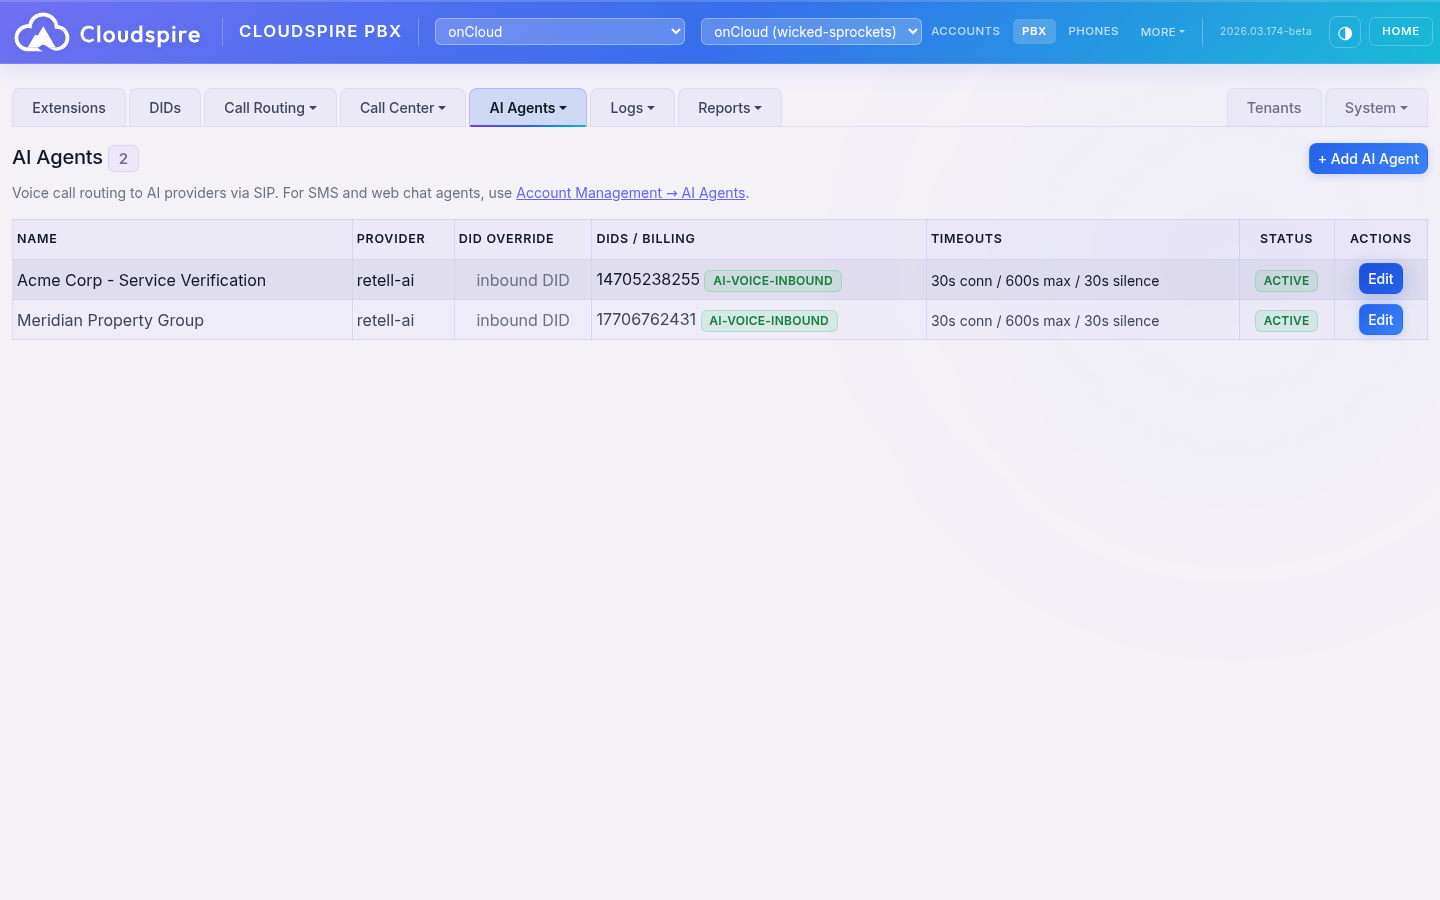Click the ACCOUNTS navigation item
The image size is (1440, 900).
[965, 31]
